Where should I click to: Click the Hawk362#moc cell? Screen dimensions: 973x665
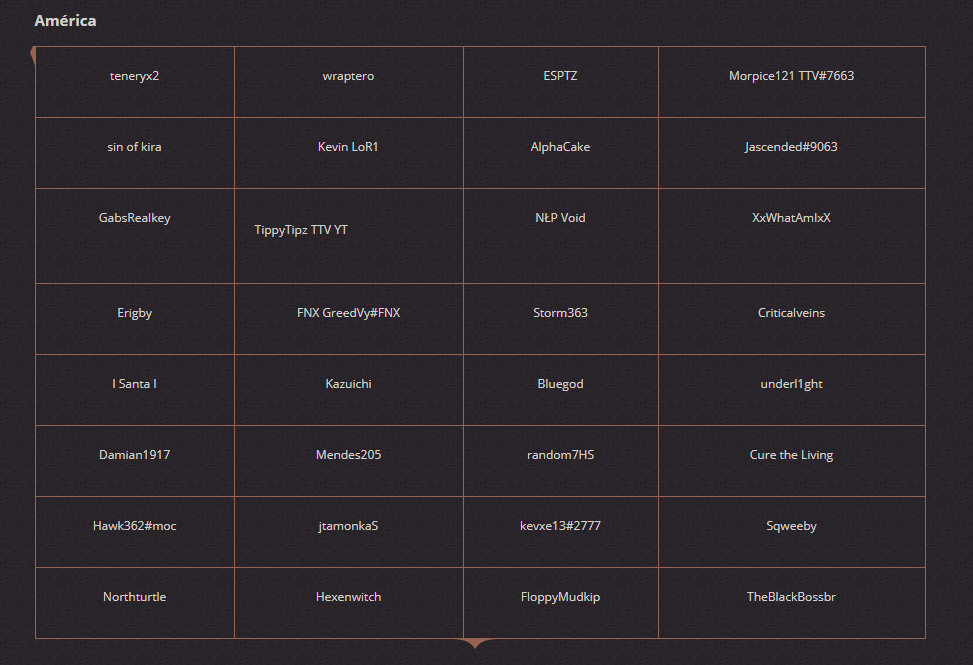pyautogui.click(x=135, y=532)
